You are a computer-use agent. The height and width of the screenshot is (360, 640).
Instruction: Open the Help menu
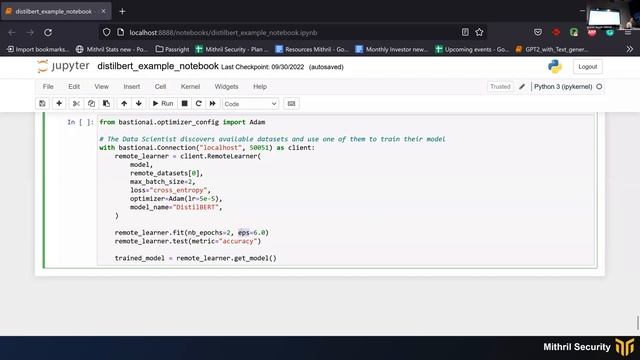coord(260,87)
